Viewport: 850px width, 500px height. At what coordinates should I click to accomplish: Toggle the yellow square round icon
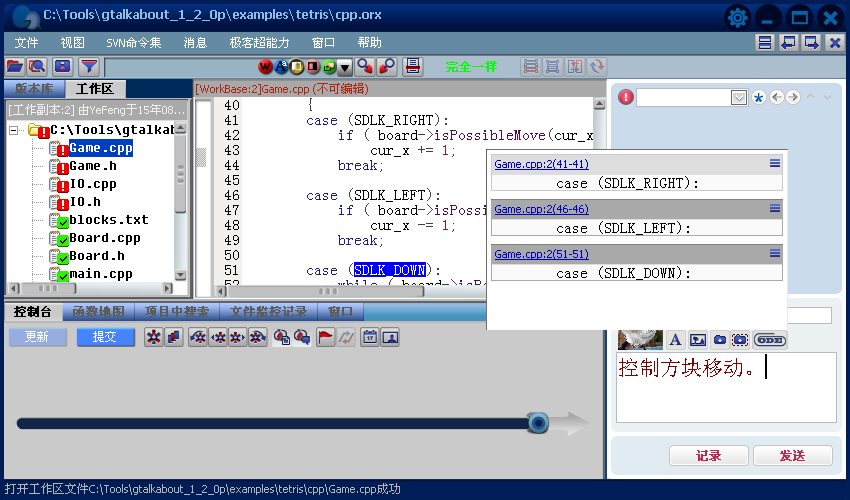click(x=297, y=67)
